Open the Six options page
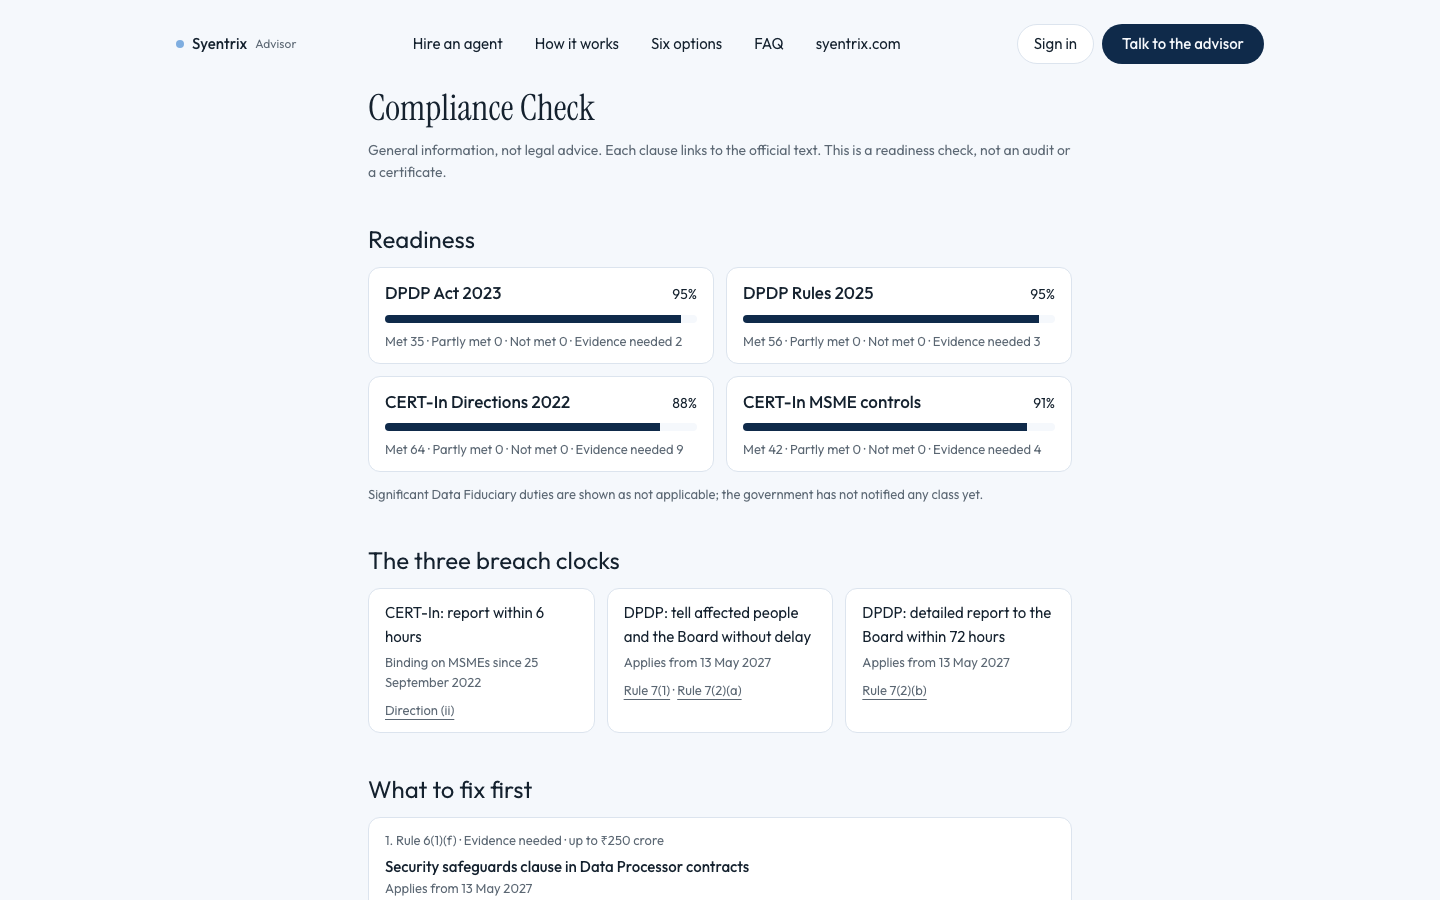The height and width of the screenshot is (900, 1440). [686, 44]
